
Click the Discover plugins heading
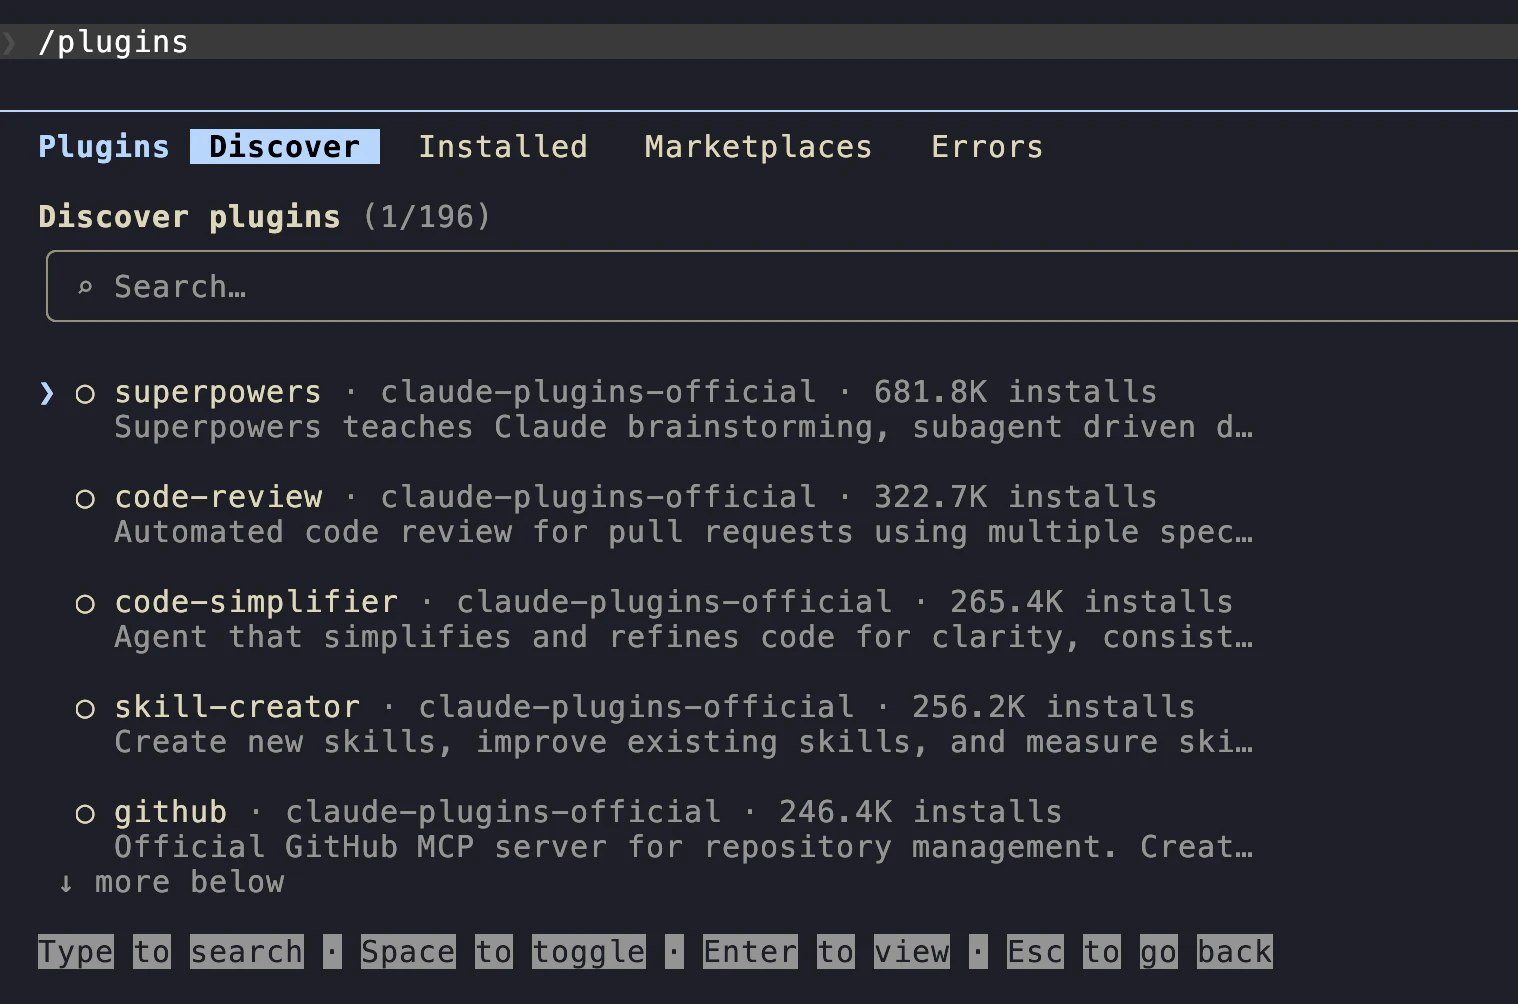[189, 216]
